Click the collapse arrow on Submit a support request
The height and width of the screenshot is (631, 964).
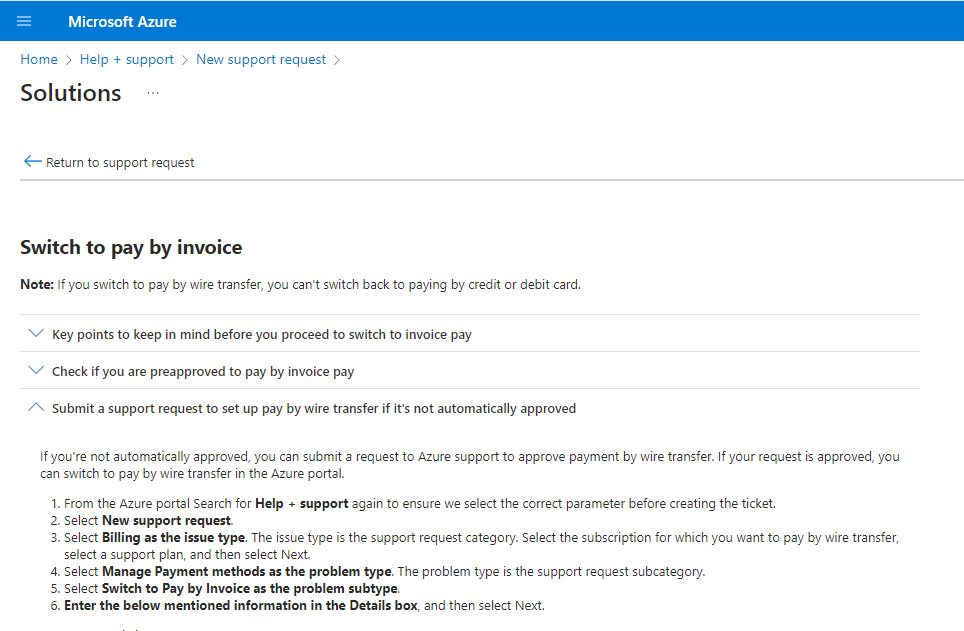(x=36, y=407)
